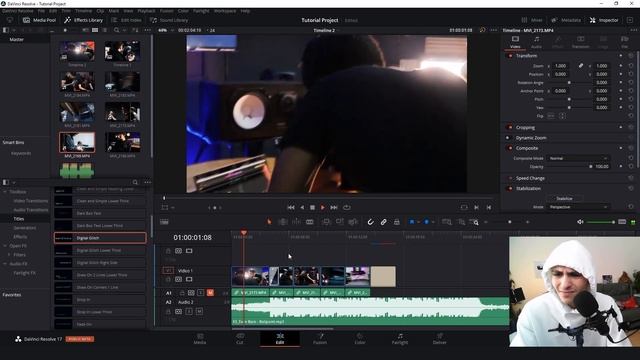
Task: Open the Playback menu
Action: [x=146, y=11]
